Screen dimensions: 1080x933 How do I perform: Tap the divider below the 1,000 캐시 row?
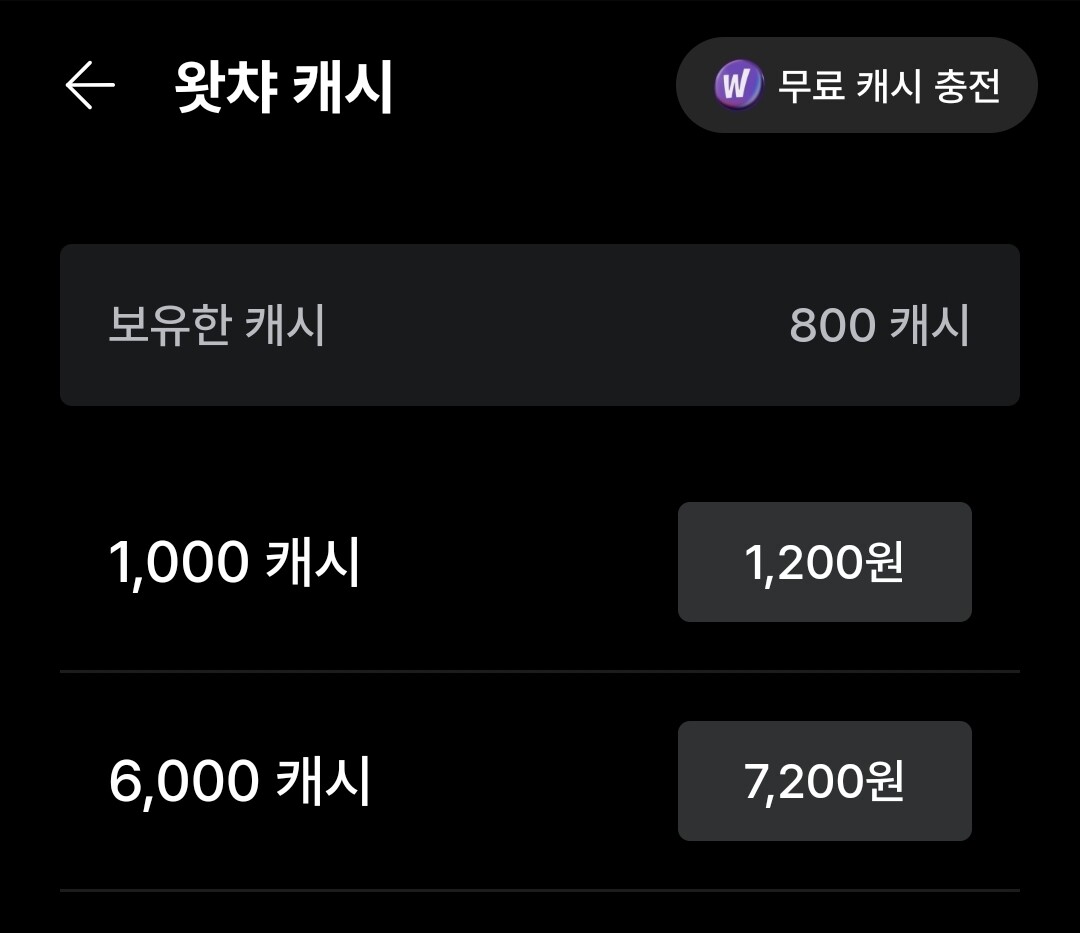(540, 671)
